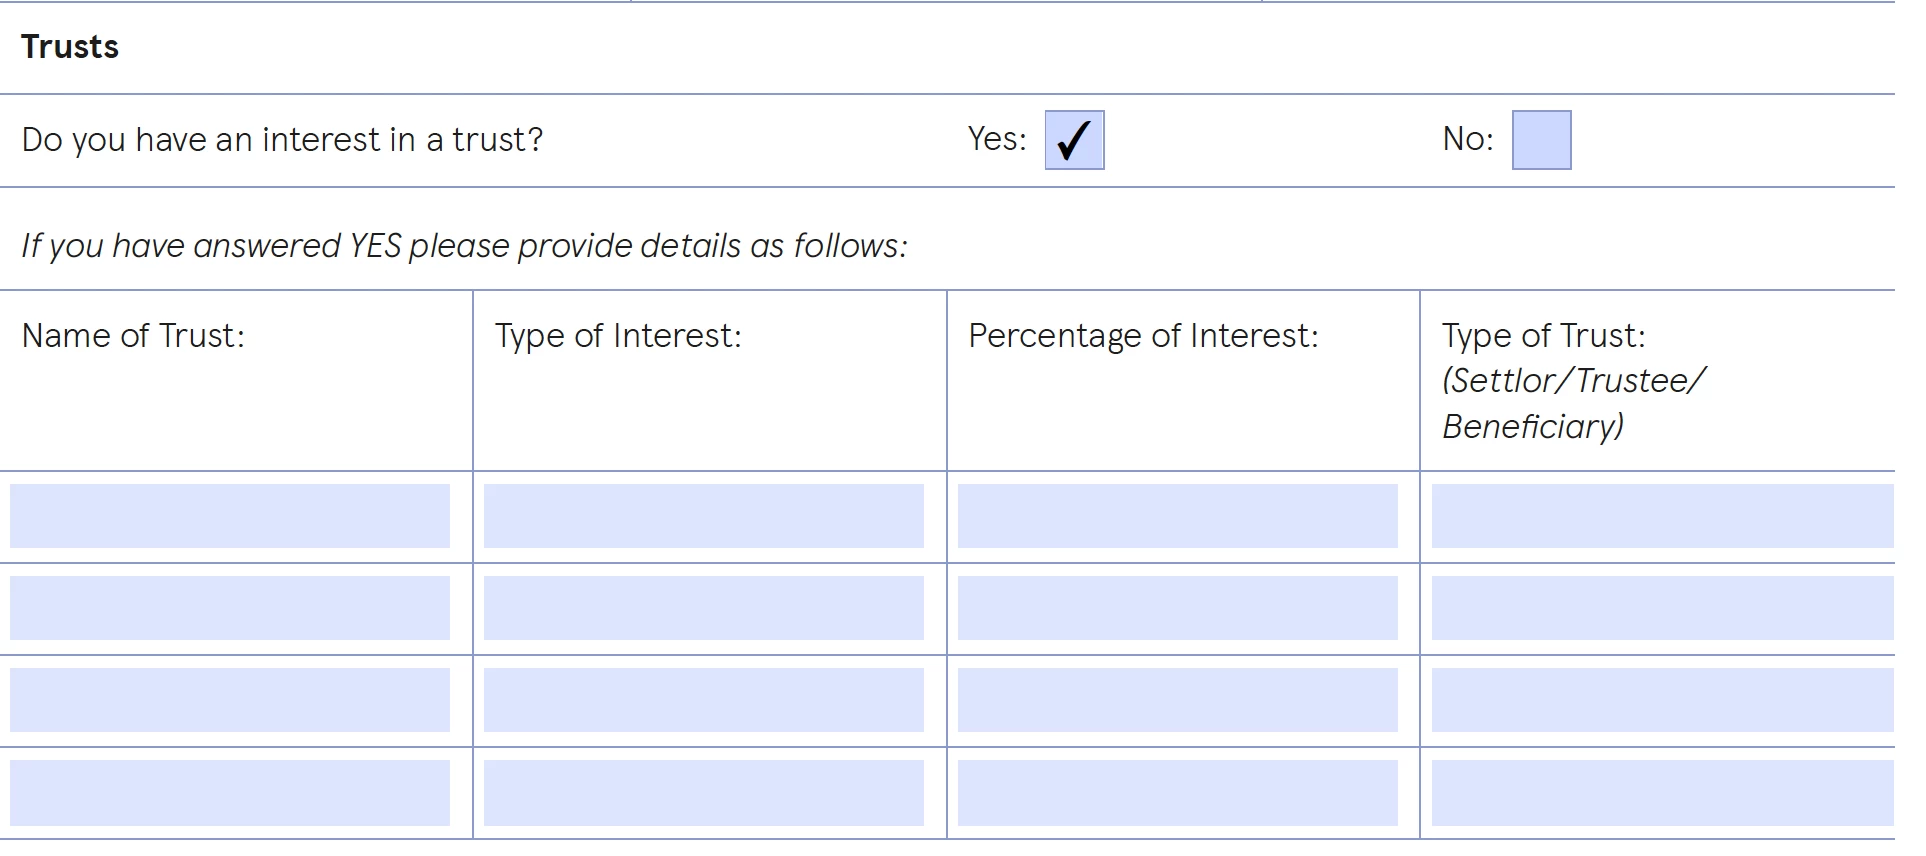The image size is (1926, 856).
Task: Click first row Name of Trust field
Action: 230,516
